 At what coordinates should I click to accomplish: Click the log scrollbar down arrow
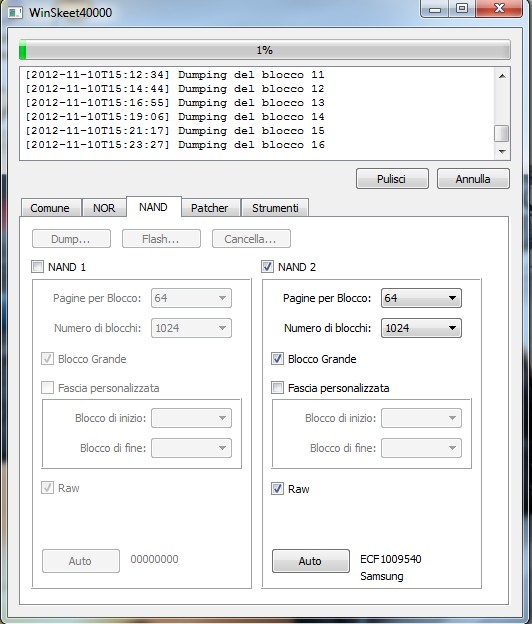pyautogui.click(x=502, y=152)
